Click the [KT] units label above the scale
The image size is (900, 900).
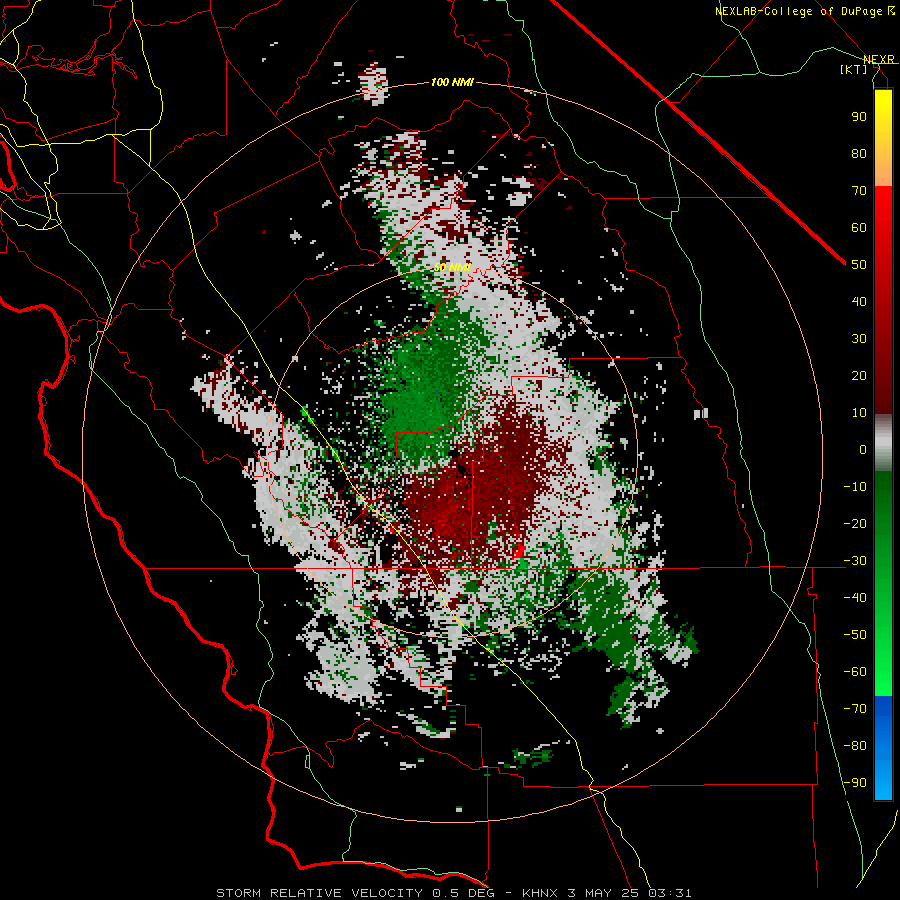point(854,69)
